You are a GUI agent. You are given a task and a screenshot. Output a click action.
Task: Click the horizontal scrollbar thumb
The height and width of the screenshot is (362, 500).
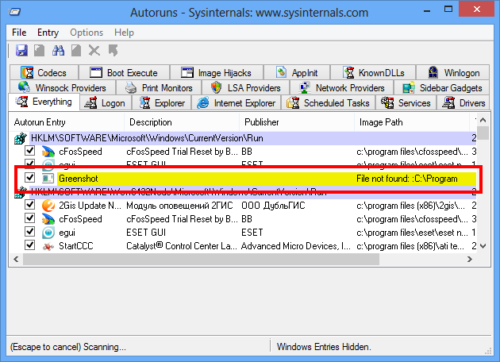click(x=201, y=259)
